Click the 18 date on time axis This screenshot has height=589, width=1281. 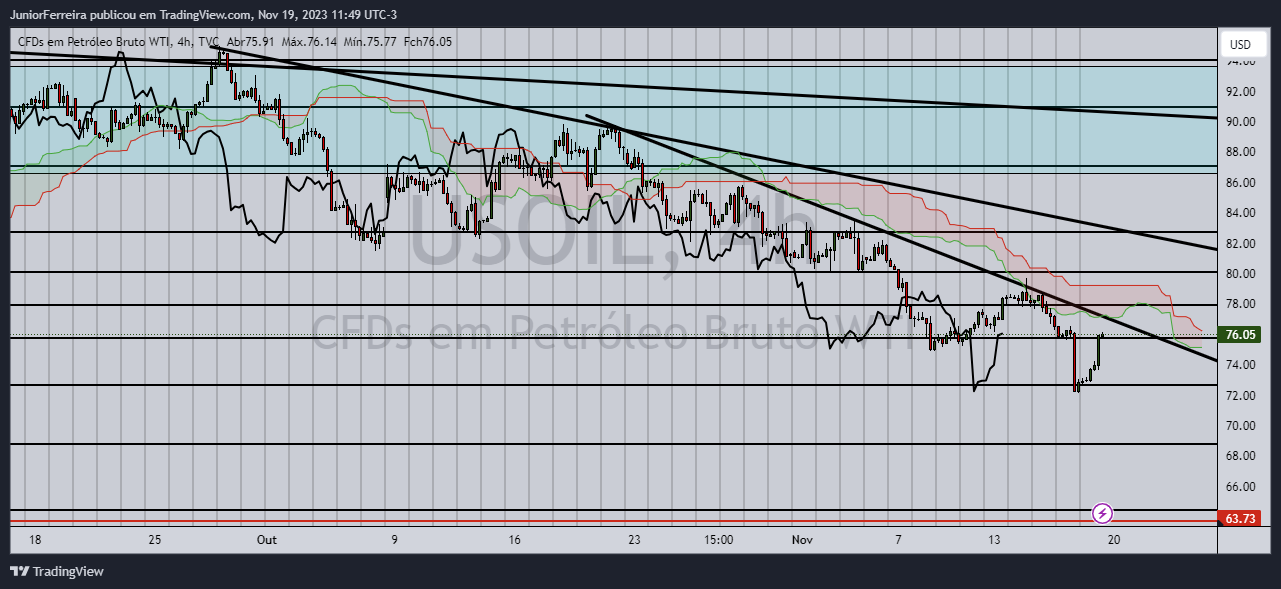[x=36, y=540]
